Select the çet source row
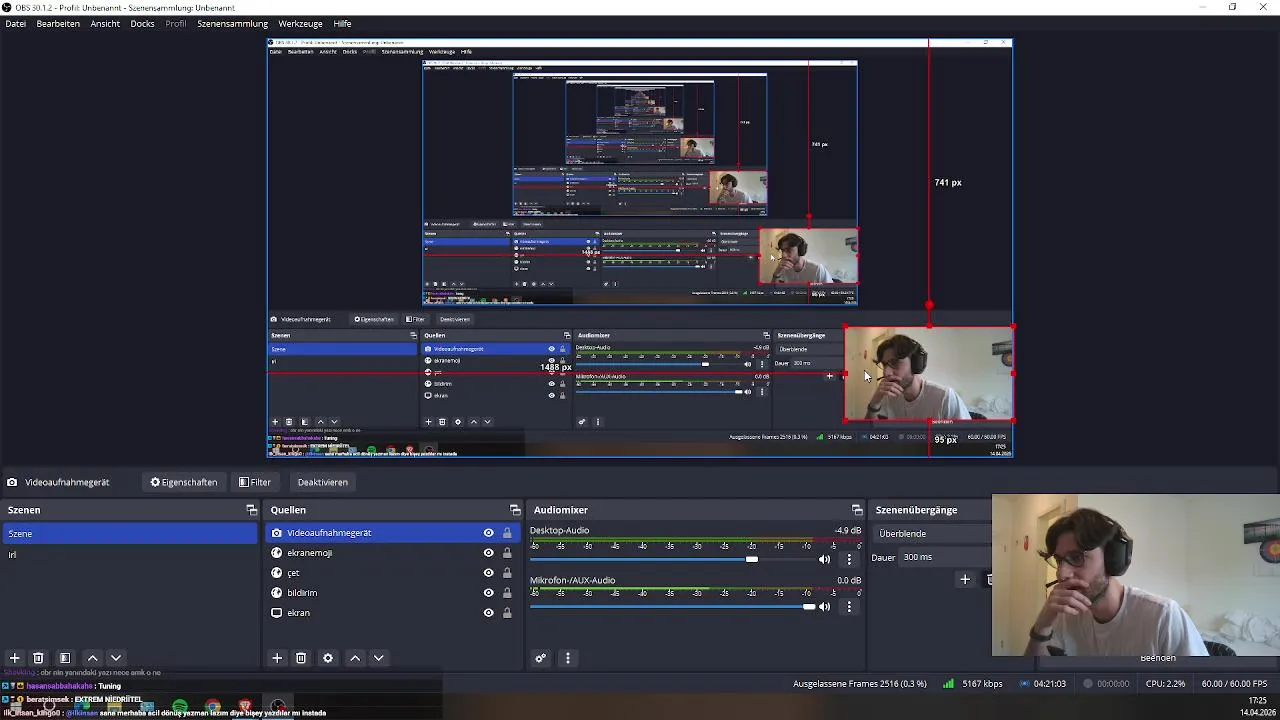 tap(393, 573)
